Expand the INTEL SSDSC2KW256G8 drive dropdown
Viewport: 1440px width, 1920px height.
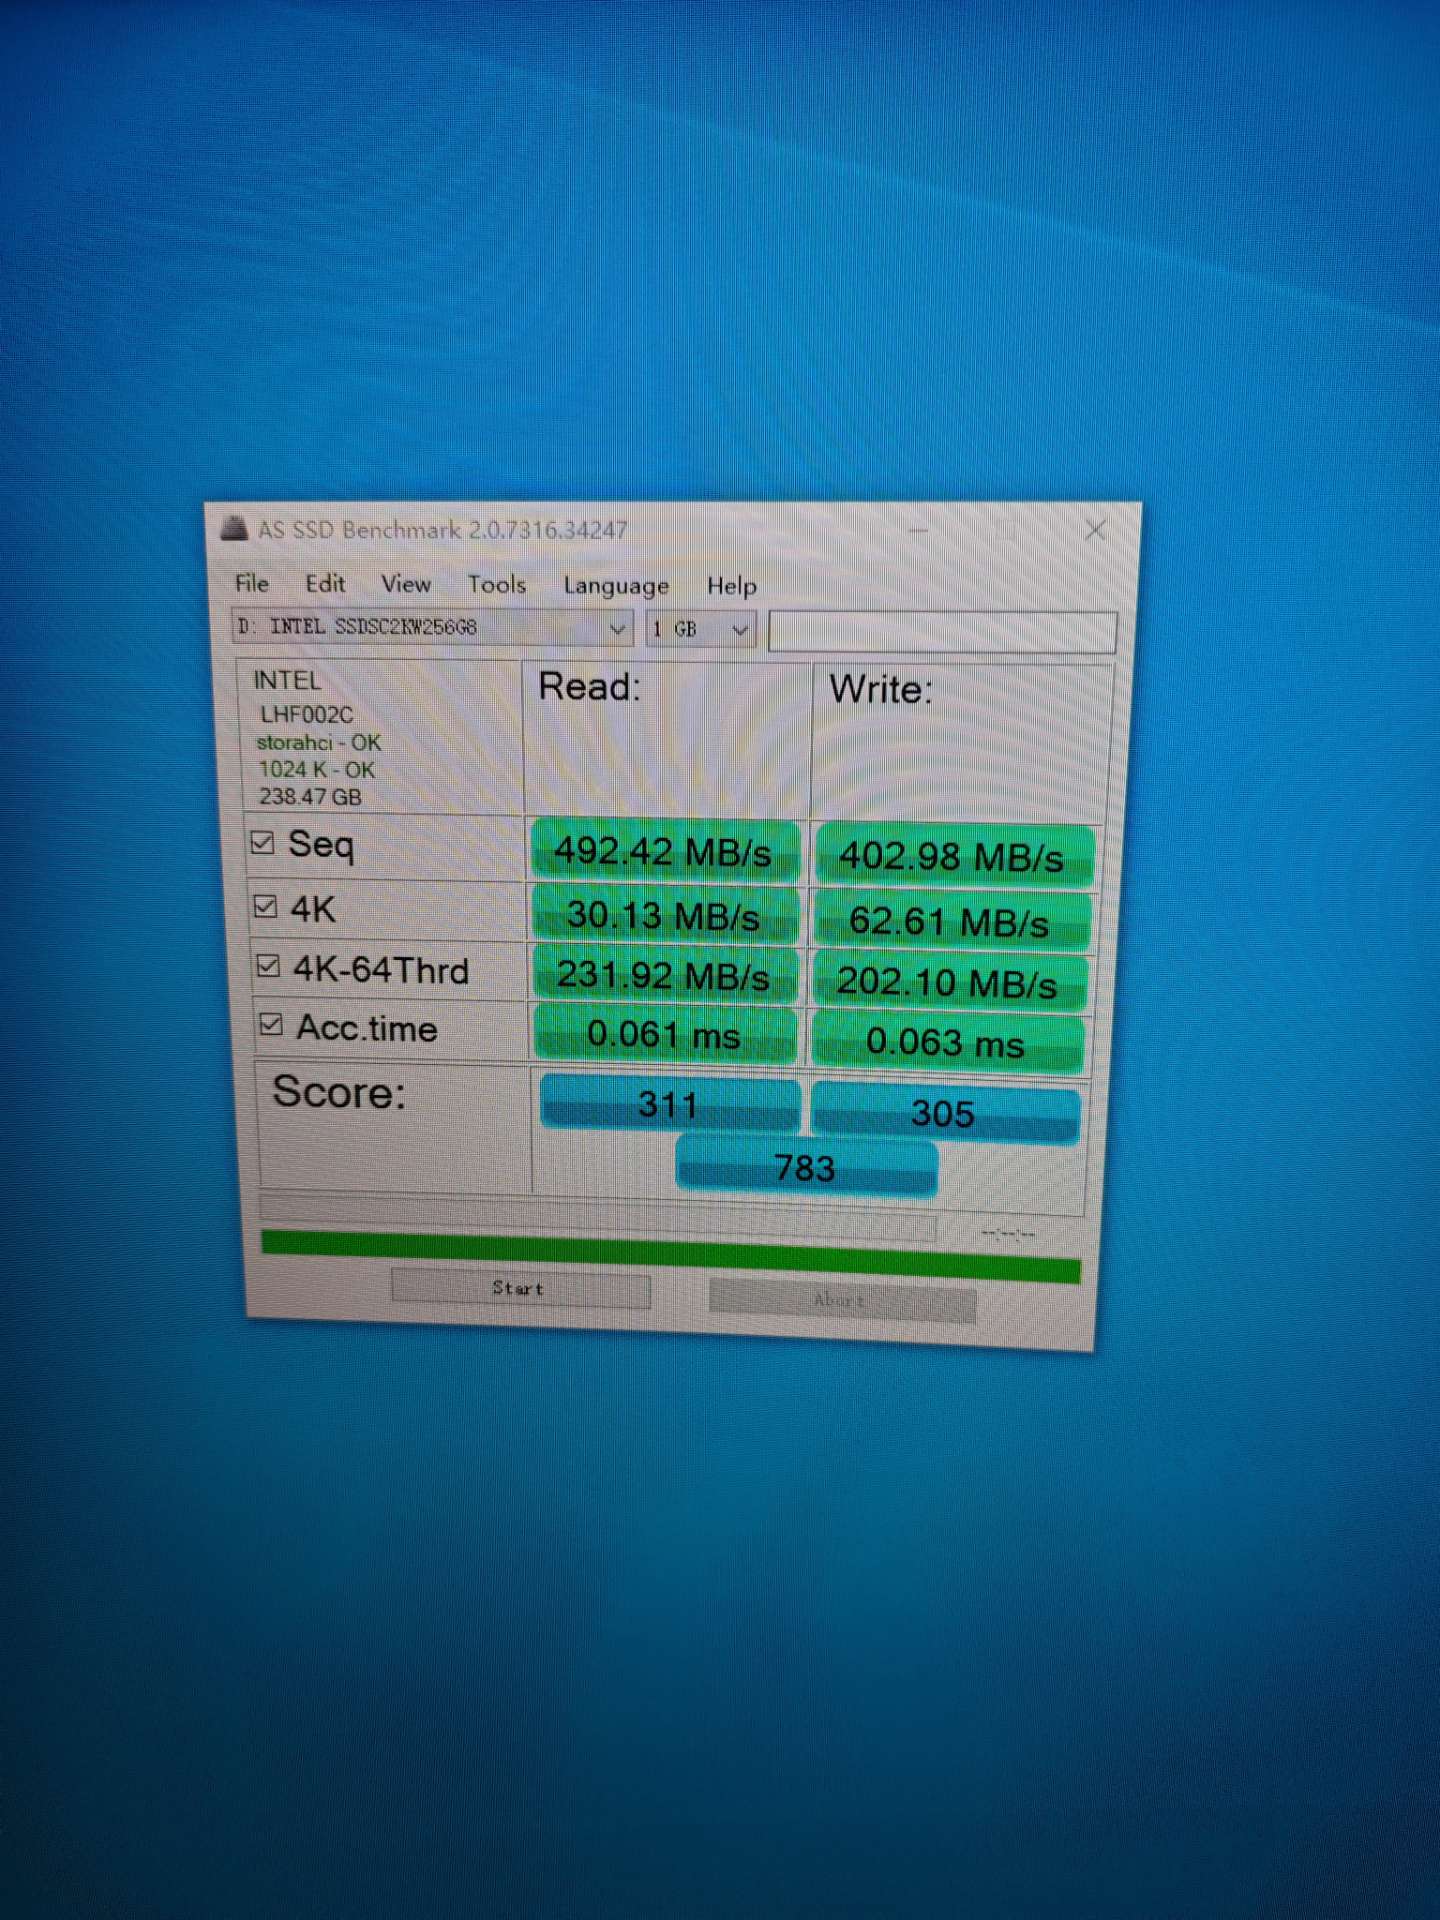[x=616, y=629]
